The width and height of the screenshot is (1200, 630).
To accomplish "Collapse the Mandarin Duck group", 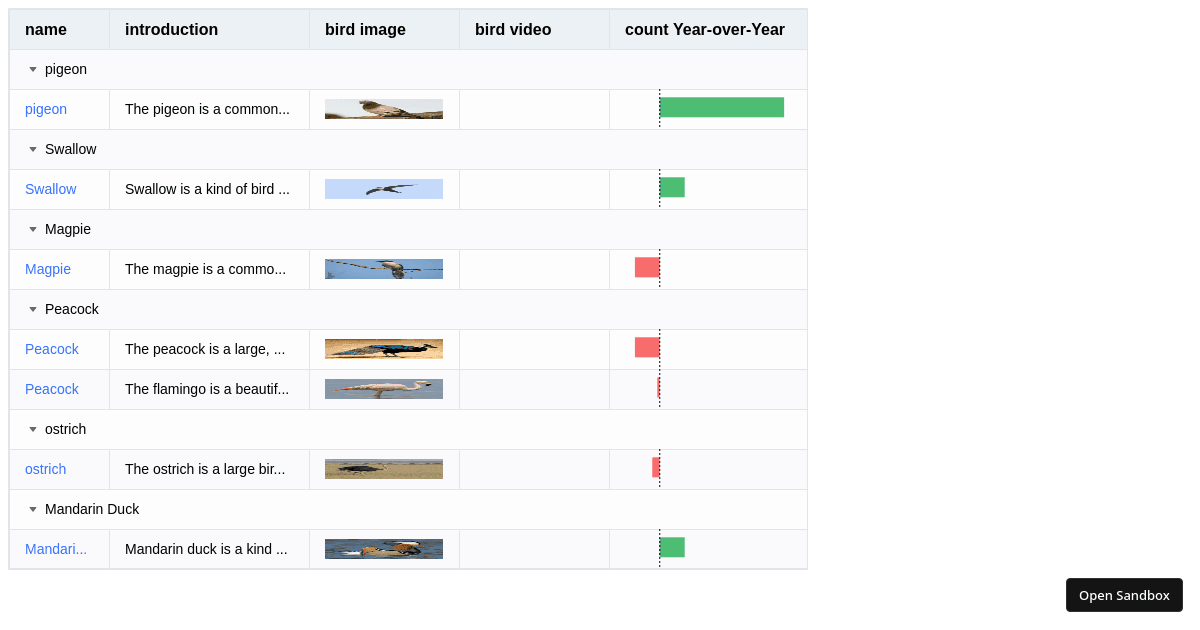I will pos(31,509).
